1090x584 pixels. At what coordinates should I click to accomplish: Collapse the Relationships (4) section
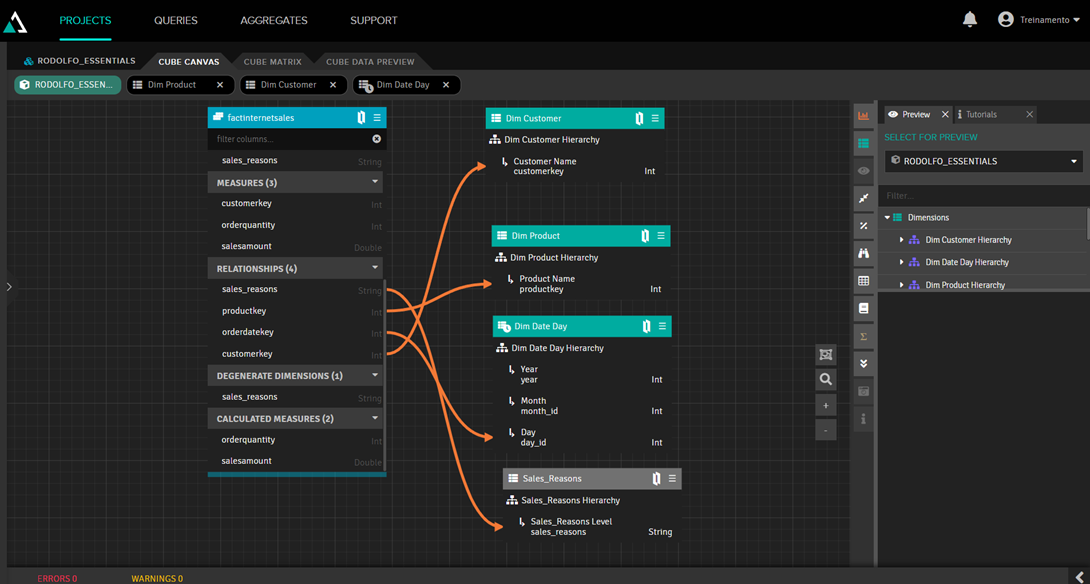pos(375,268)
